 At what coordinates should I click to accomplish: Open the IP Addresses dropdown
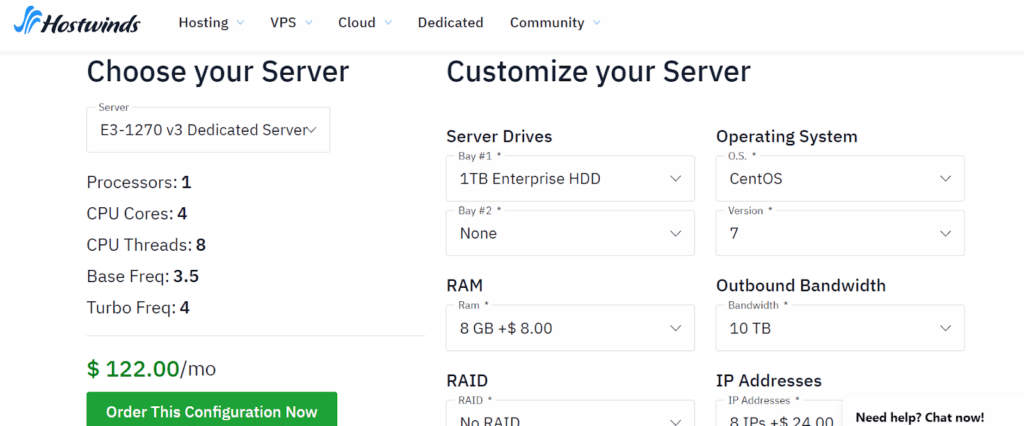pyautogui.click(x=779, y=413)
